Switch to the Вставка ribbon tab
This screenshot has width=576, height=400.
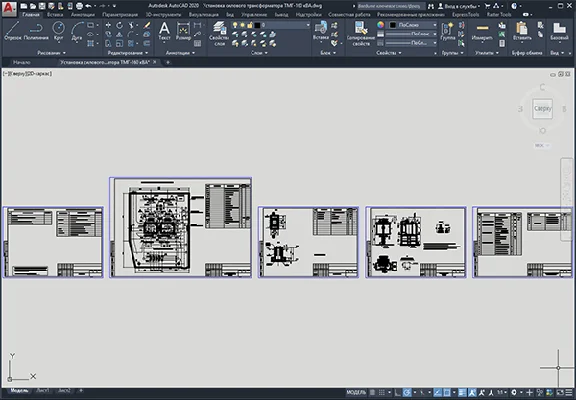pyautogui.click(x=55, y=15)
